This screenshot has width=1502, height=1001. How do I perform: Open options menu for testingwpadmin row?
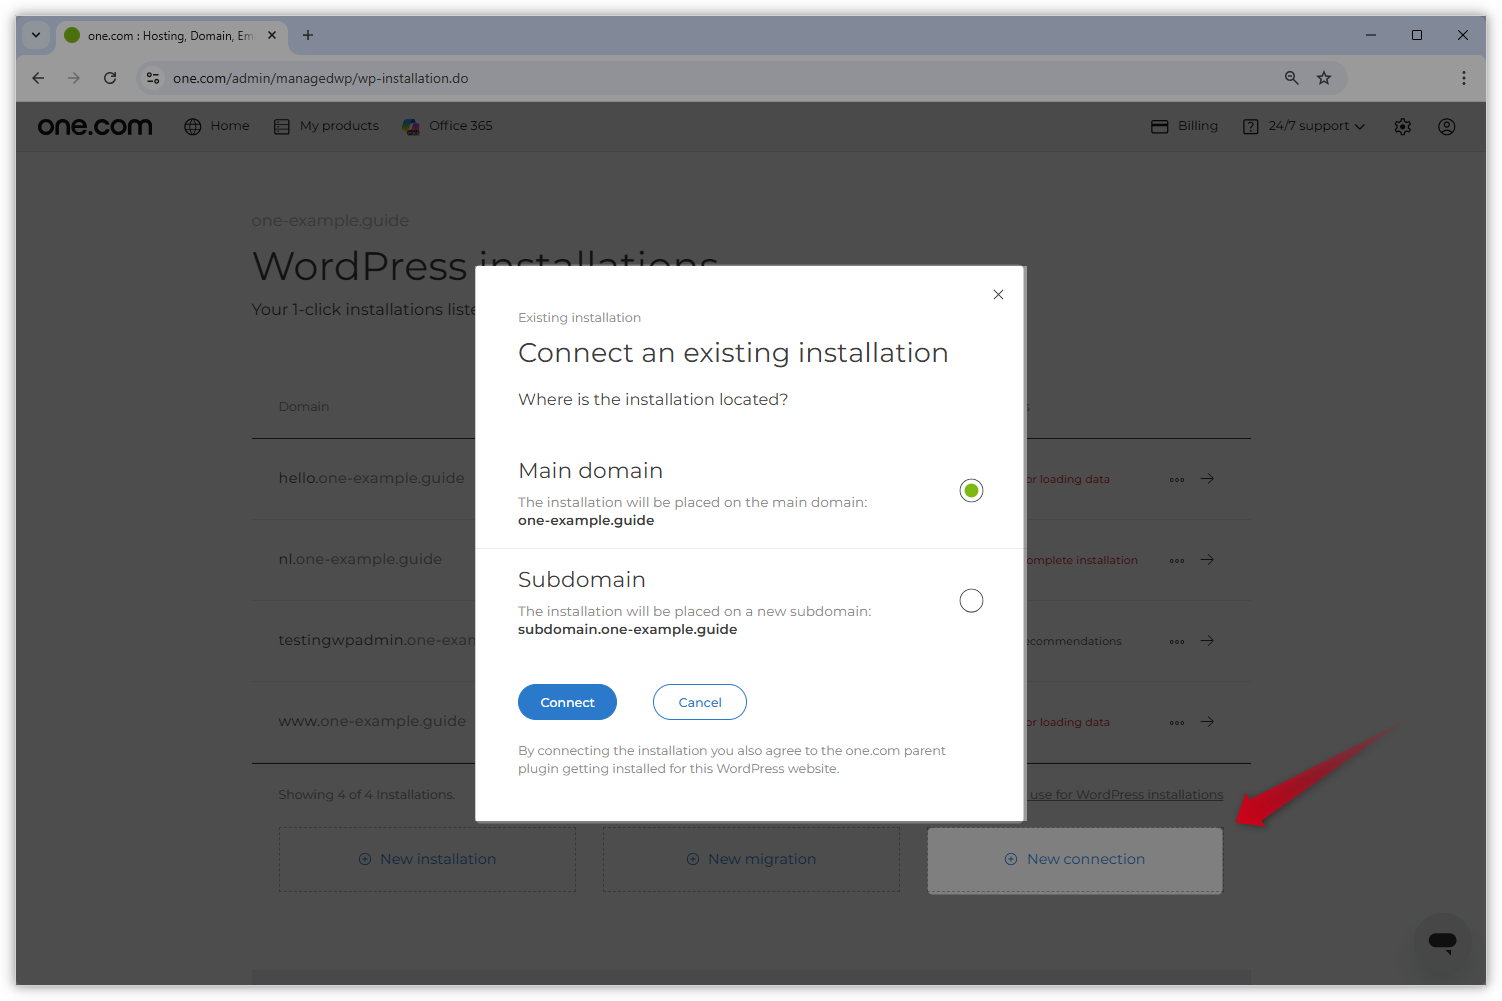tap(1177, 641)
